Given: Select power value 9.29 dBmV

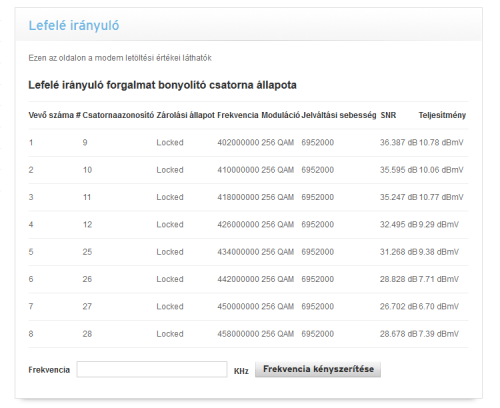Looking at the screenshot, I should (x=439, y=225).
